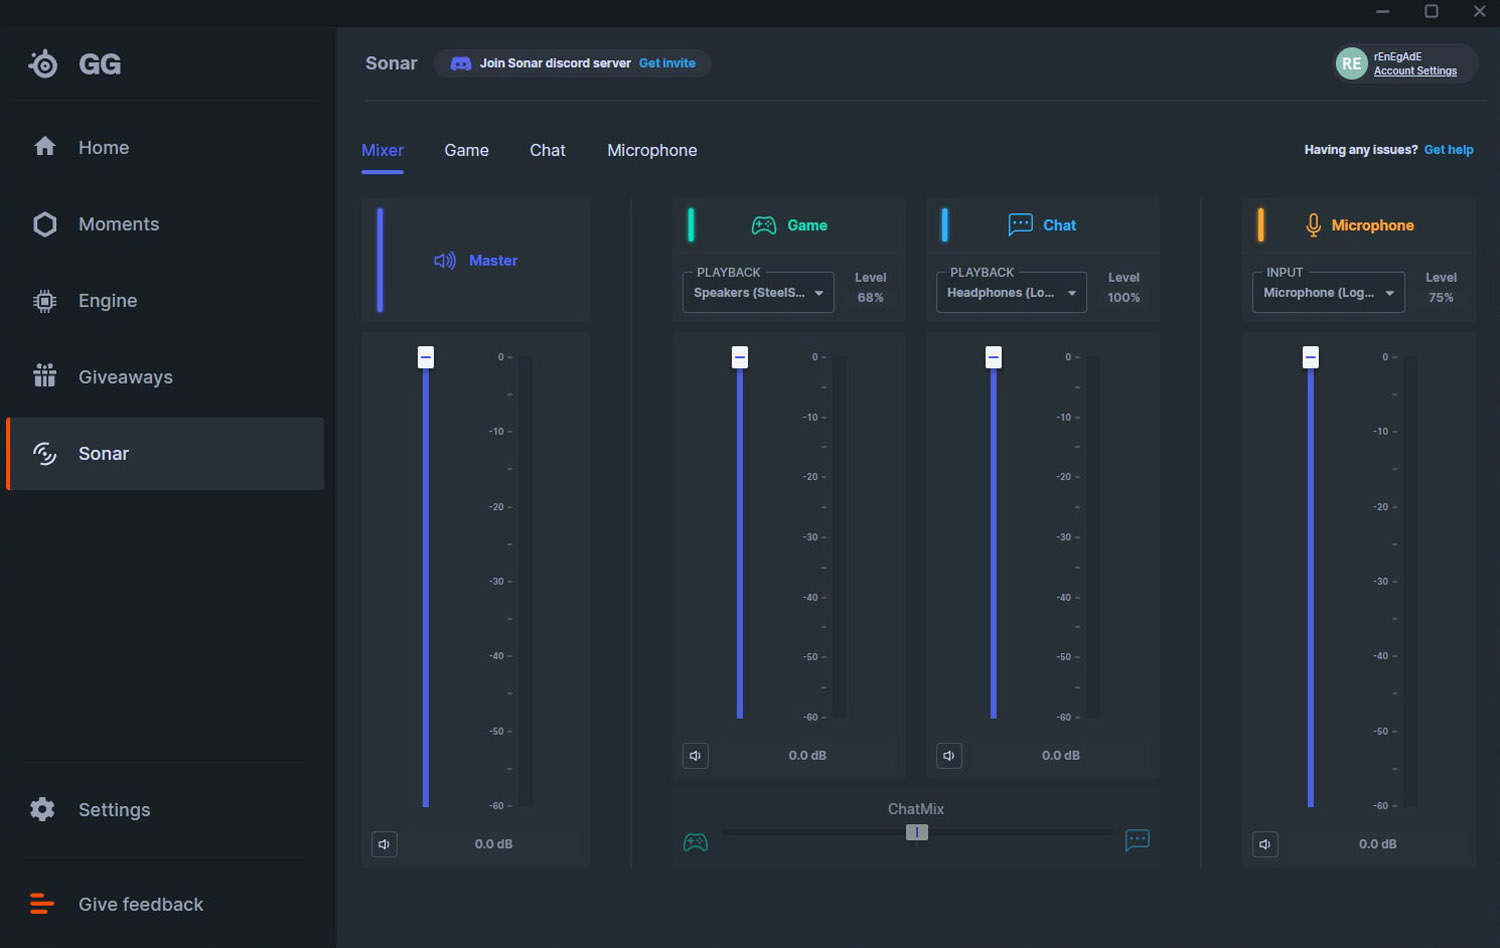Open Settings in the sidebar

165,810
